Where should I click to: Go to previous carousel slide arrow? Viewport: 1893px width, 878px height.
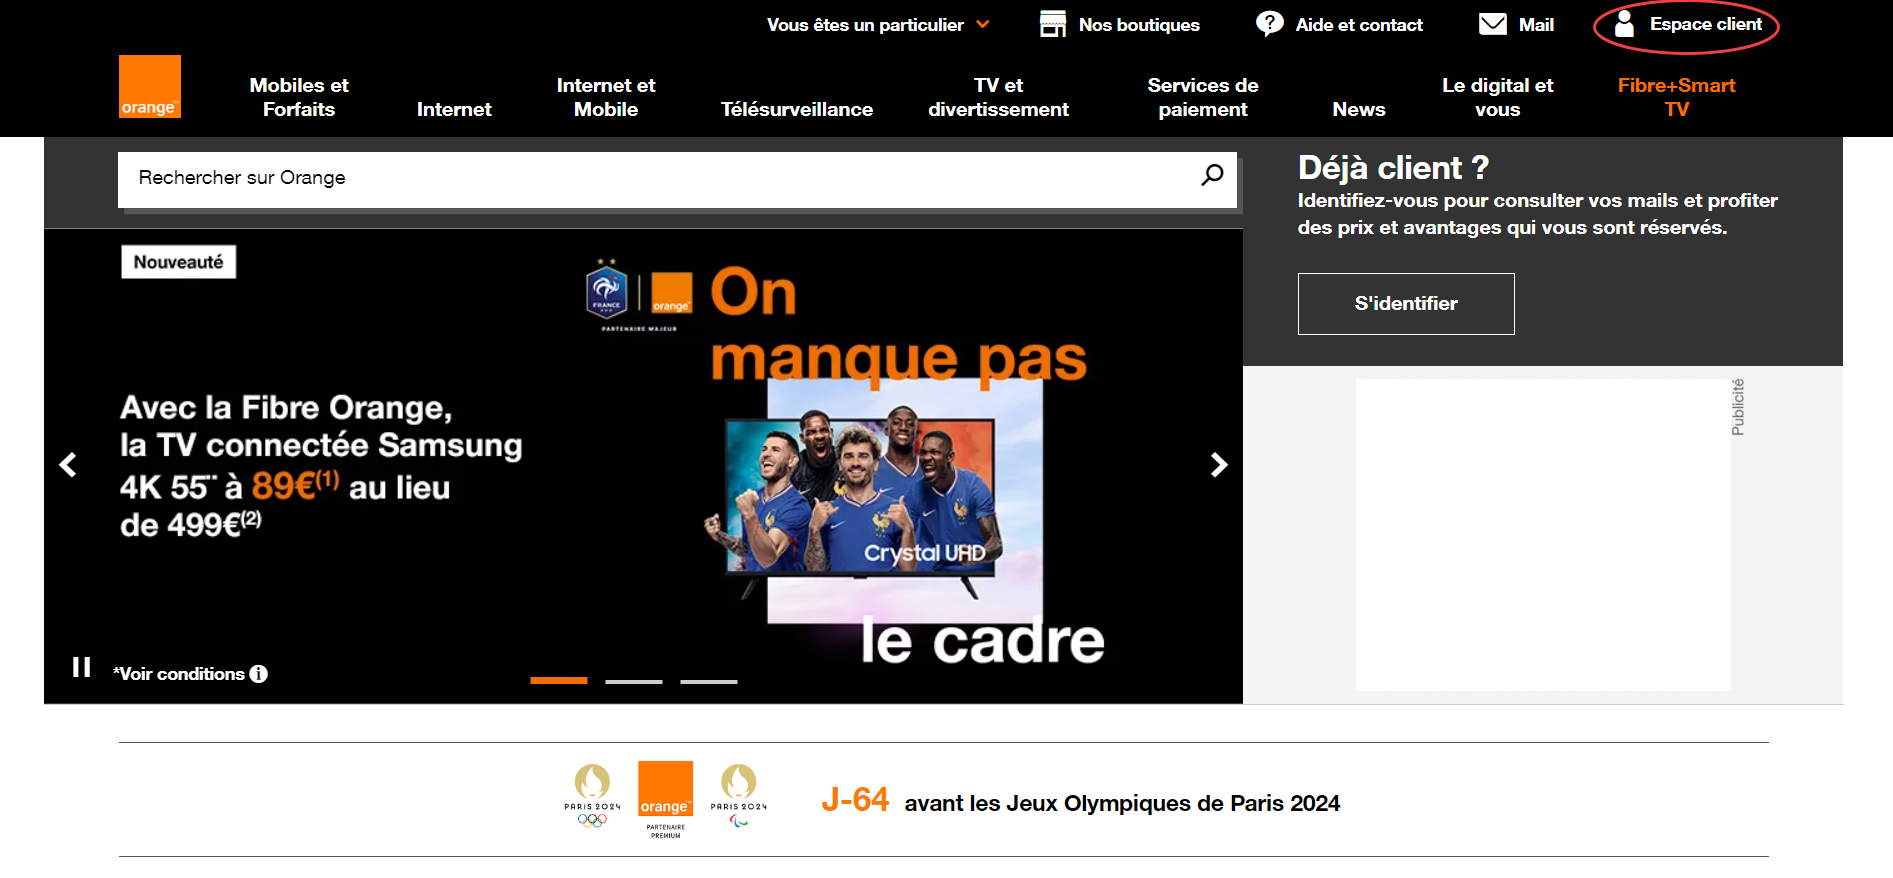[x=68, y=465]
